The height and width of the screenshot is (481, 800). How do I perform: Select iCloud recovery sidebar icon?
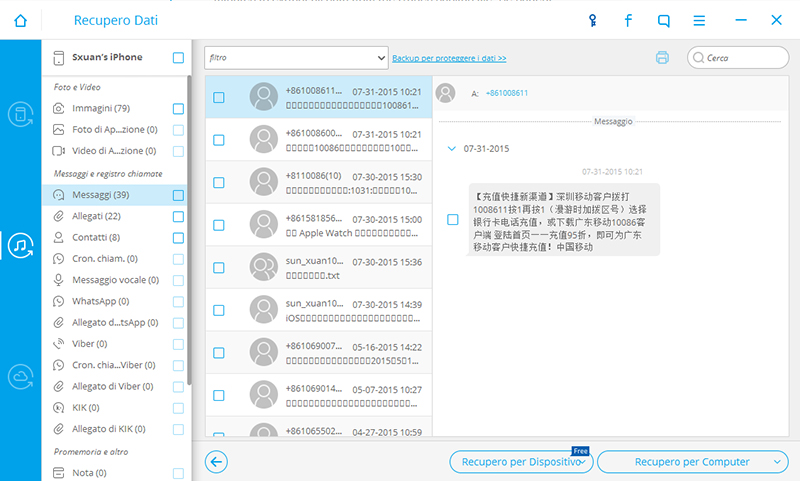pyautogui.click(x=20, y=375)
